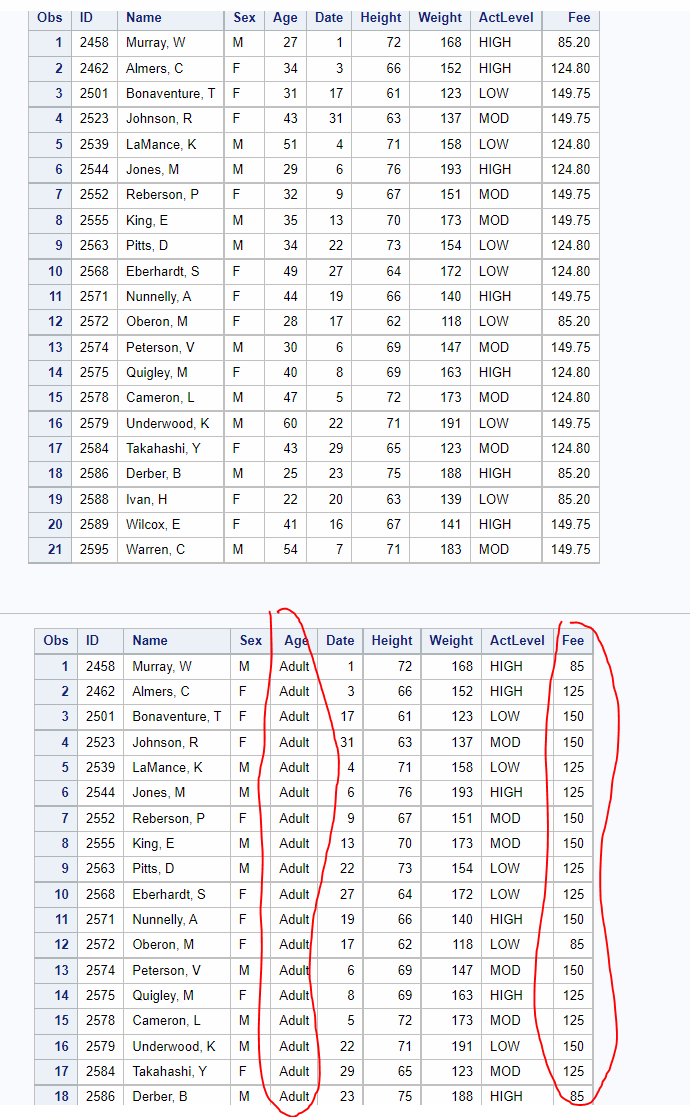Select rounded fee 125 in Quigley, M row
This screenshot has width=690, height=1117.
point(573,996)
